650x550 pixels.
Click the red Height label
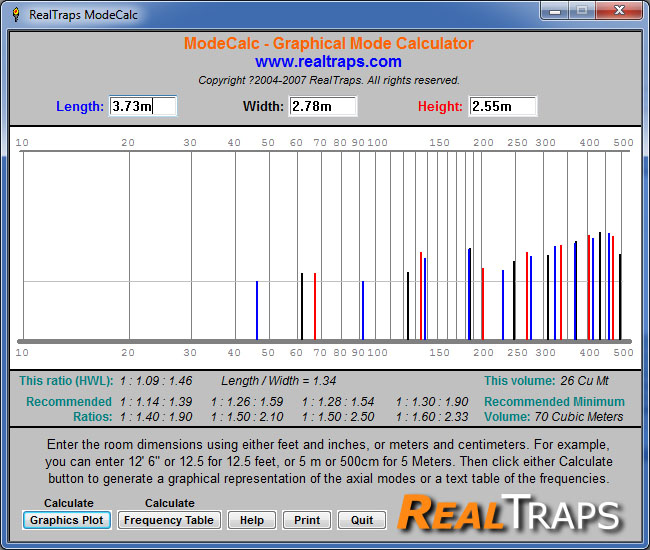point(439,106)
